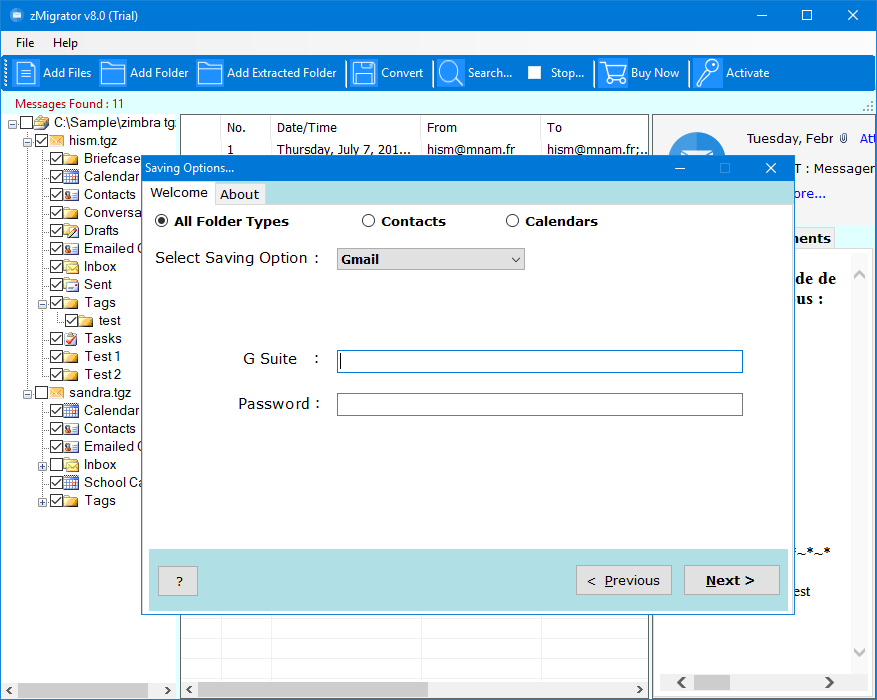Image resolution: width=877 pixels, height=700 pixels.
Task: Click the Activate key icon
Action: point(708,73)
